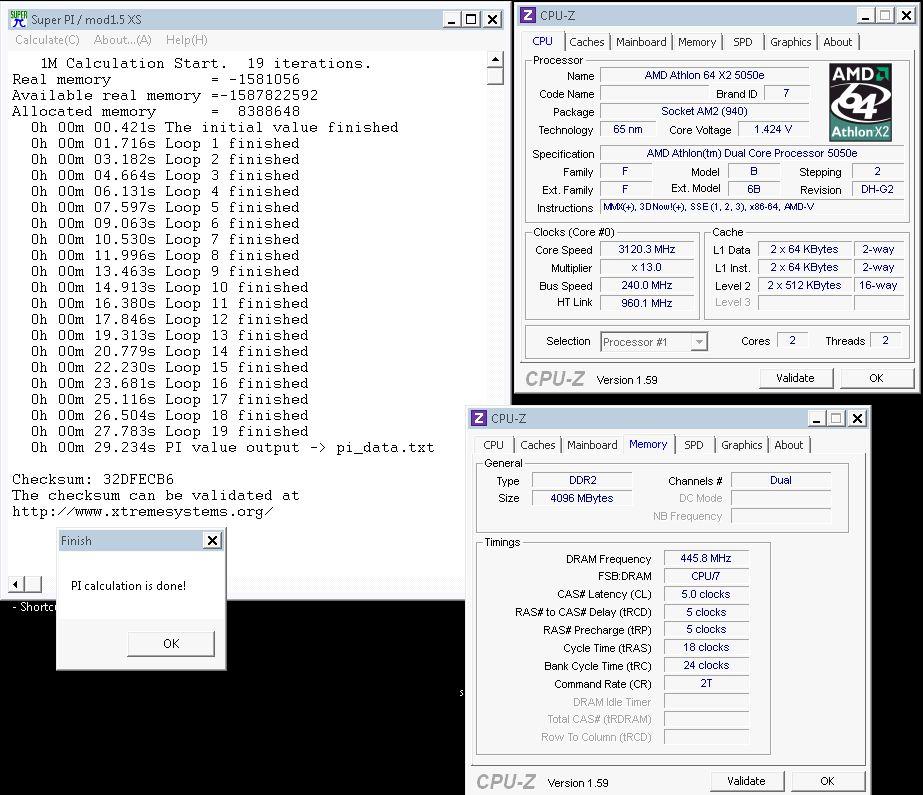923x795 pixels.
Task: Close the Finish dialog with X button
Action: tap(212, 540)
